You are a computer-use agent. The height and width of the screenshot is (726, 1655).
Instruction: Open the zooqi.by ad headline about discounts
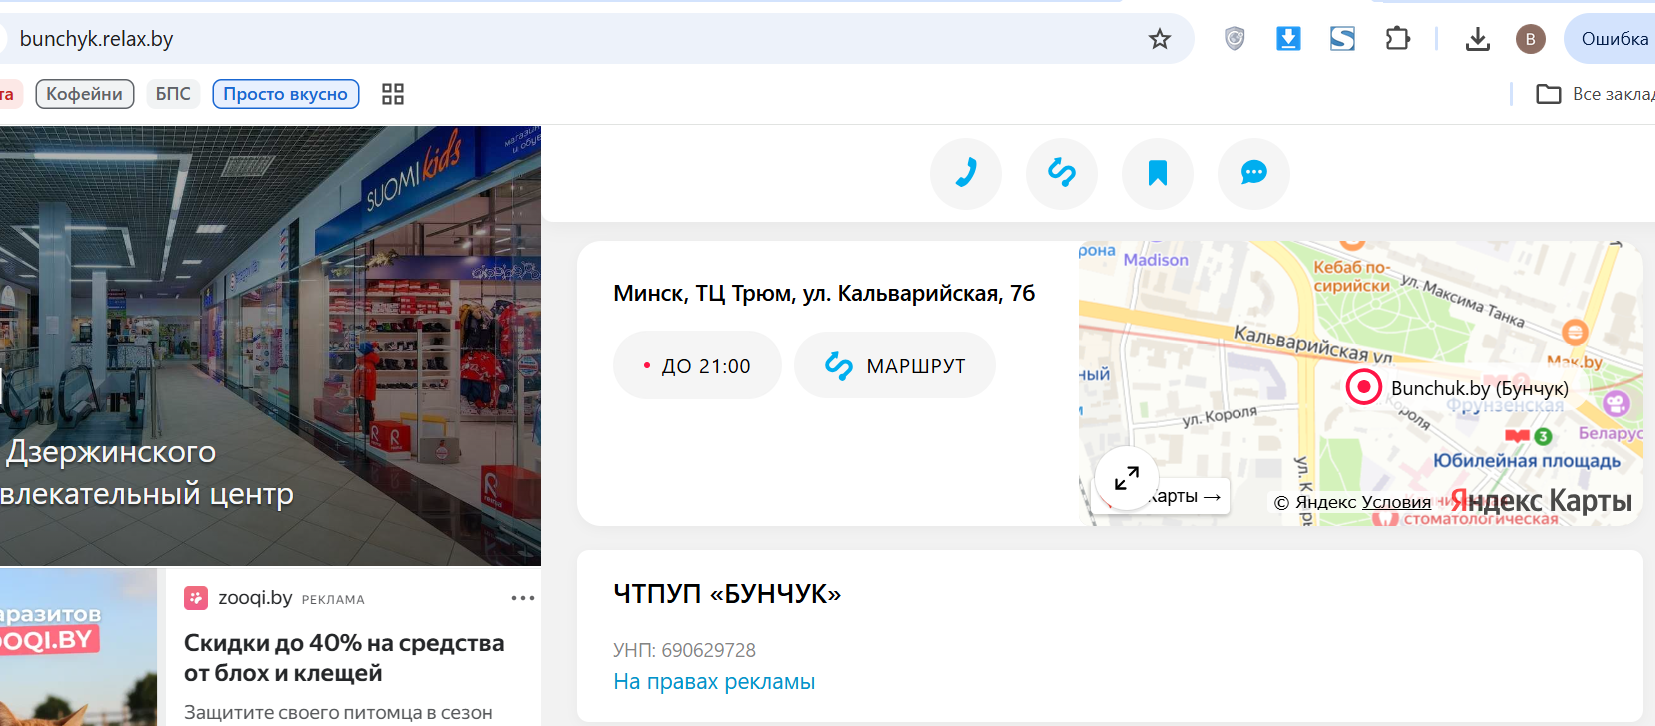[344, 658]
